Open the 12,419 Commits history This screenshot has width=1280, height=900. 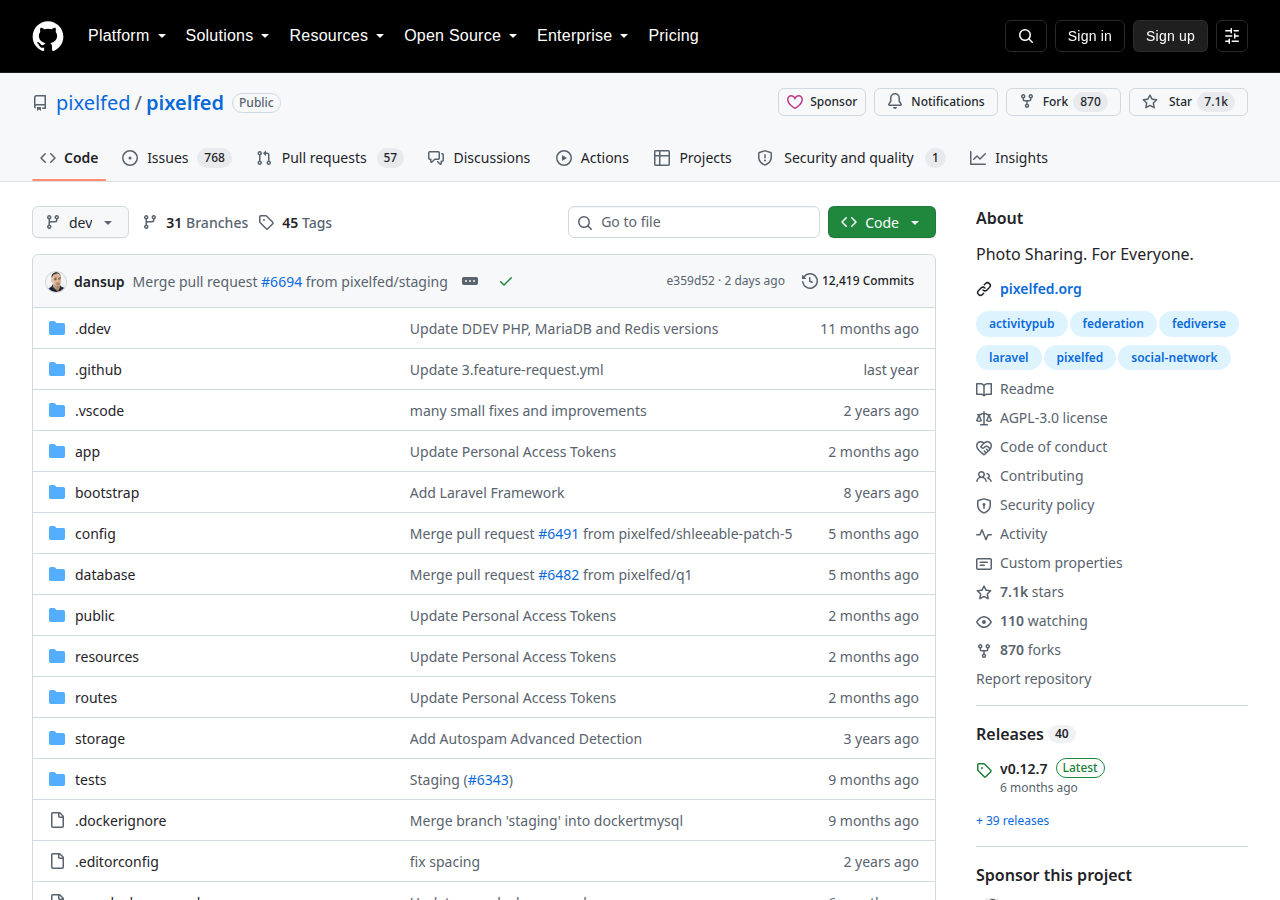click(x=858, y=281)
